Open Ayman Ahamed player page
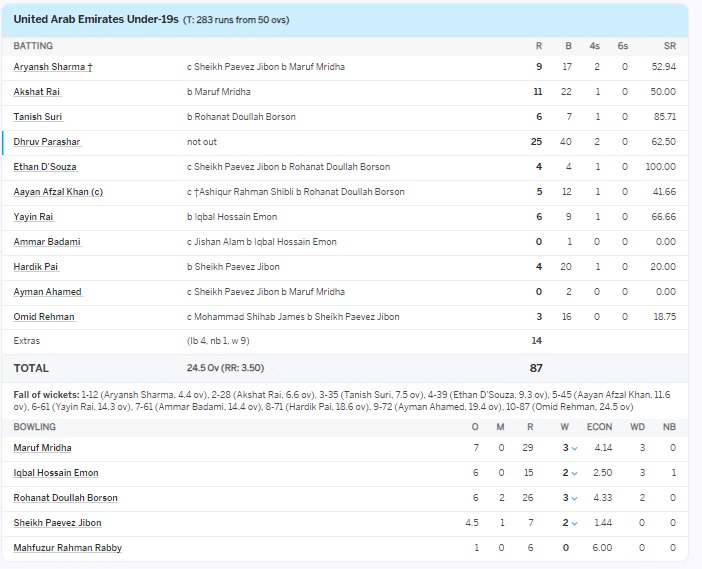702x569 pixels. click(x=48, y=292)
